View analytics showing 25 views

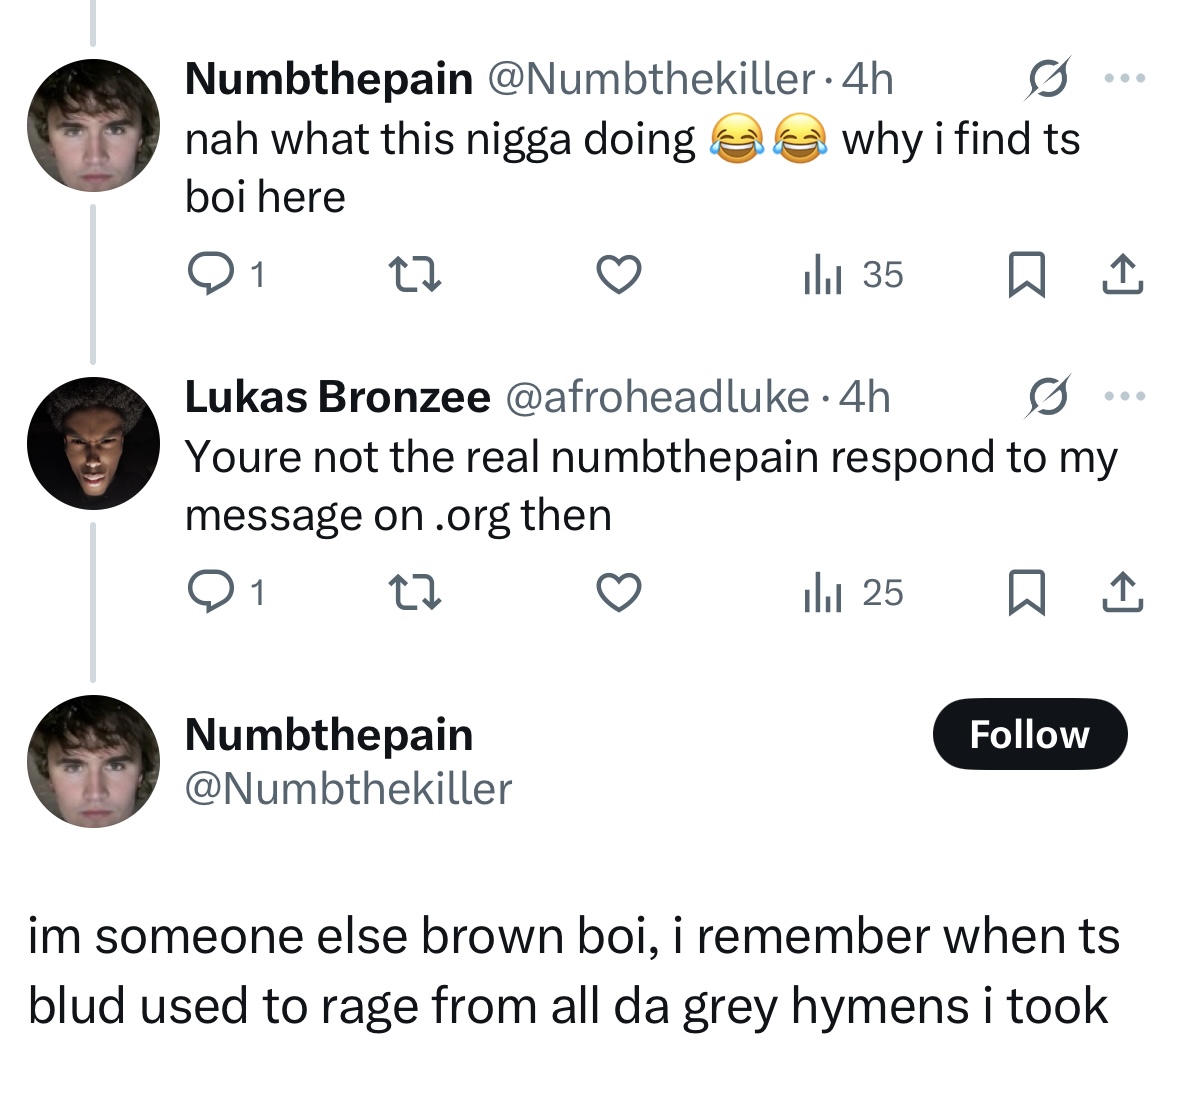(853, 592)
